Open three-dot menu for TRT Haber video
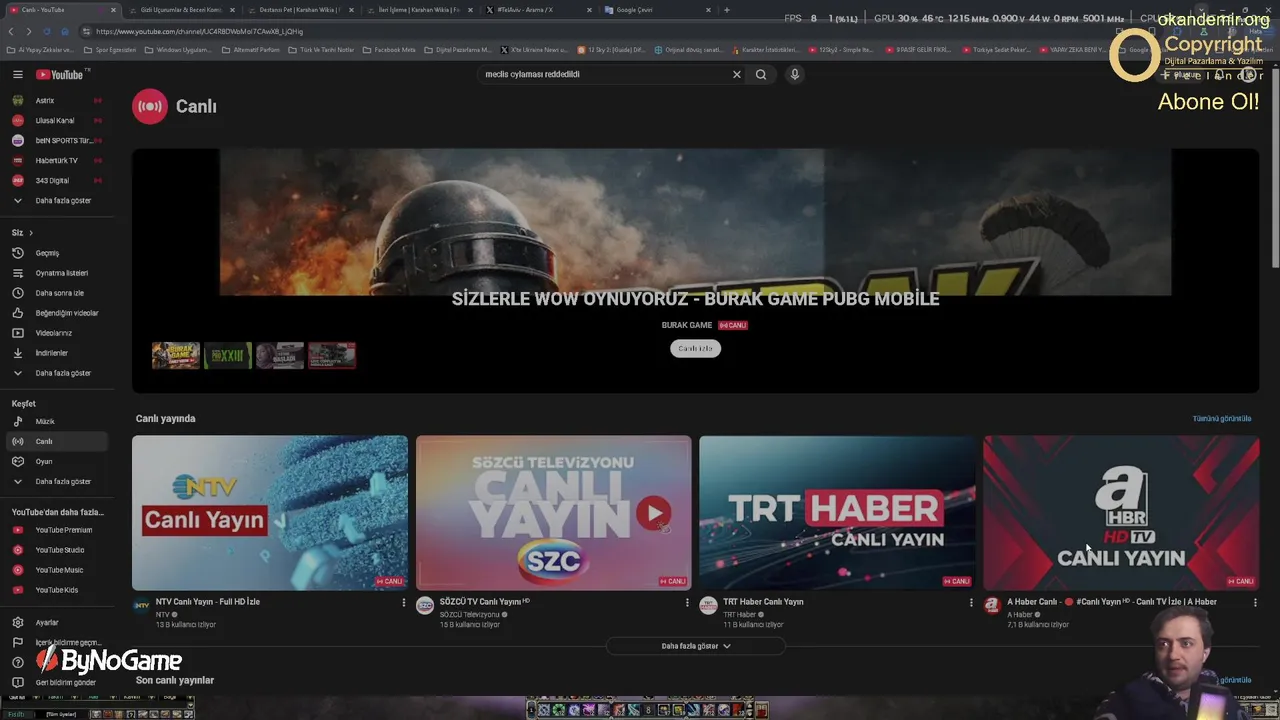Viewport: 1280px width, 720px height. pos(971,602)
